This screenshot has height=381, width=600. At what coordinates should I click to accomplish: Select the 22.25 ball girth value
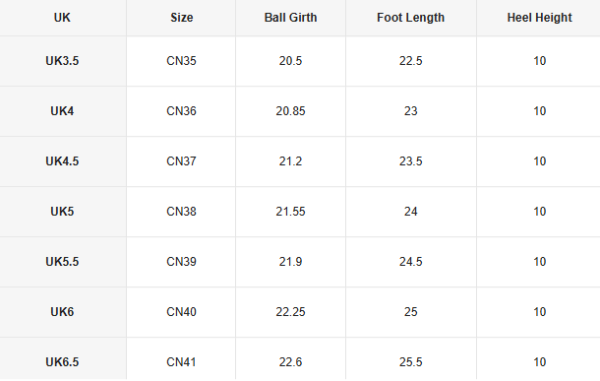pos(290,312)
